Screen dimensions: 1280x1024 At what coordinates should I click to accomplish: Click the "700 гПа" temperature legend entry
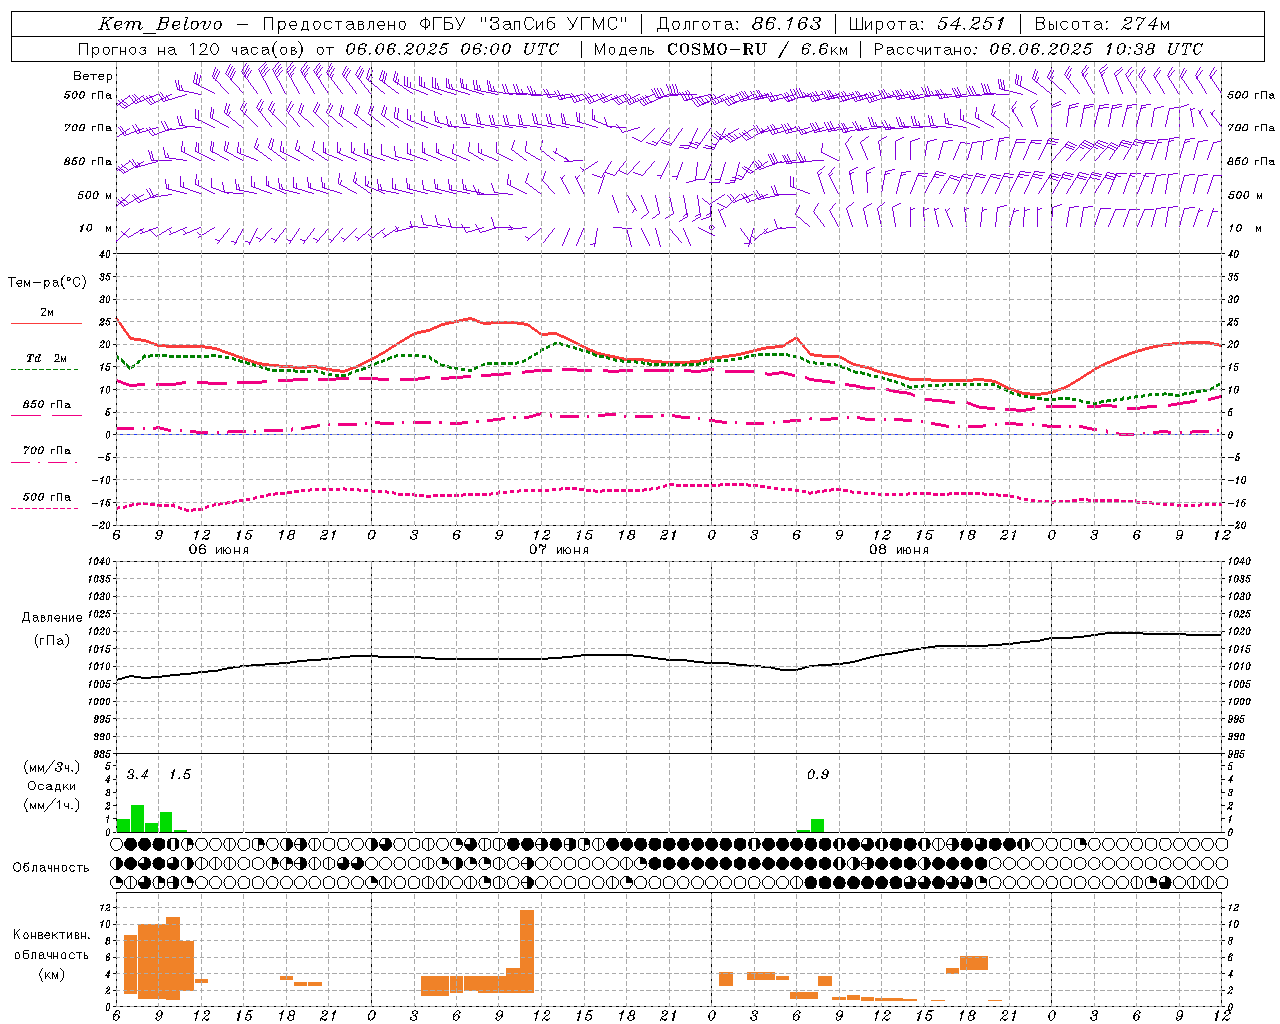(46, 451)
